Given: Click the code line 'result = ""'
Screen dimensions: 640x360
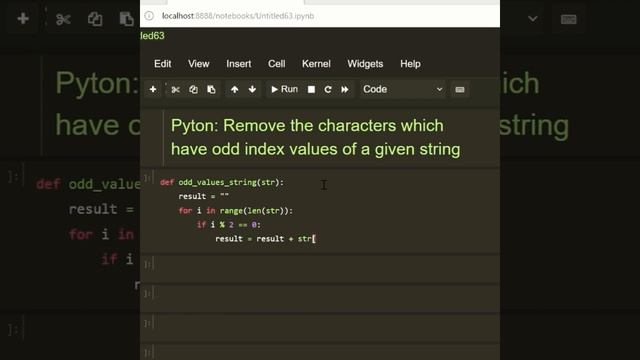Looking at the screenshot, I should (x=203, y=196).
